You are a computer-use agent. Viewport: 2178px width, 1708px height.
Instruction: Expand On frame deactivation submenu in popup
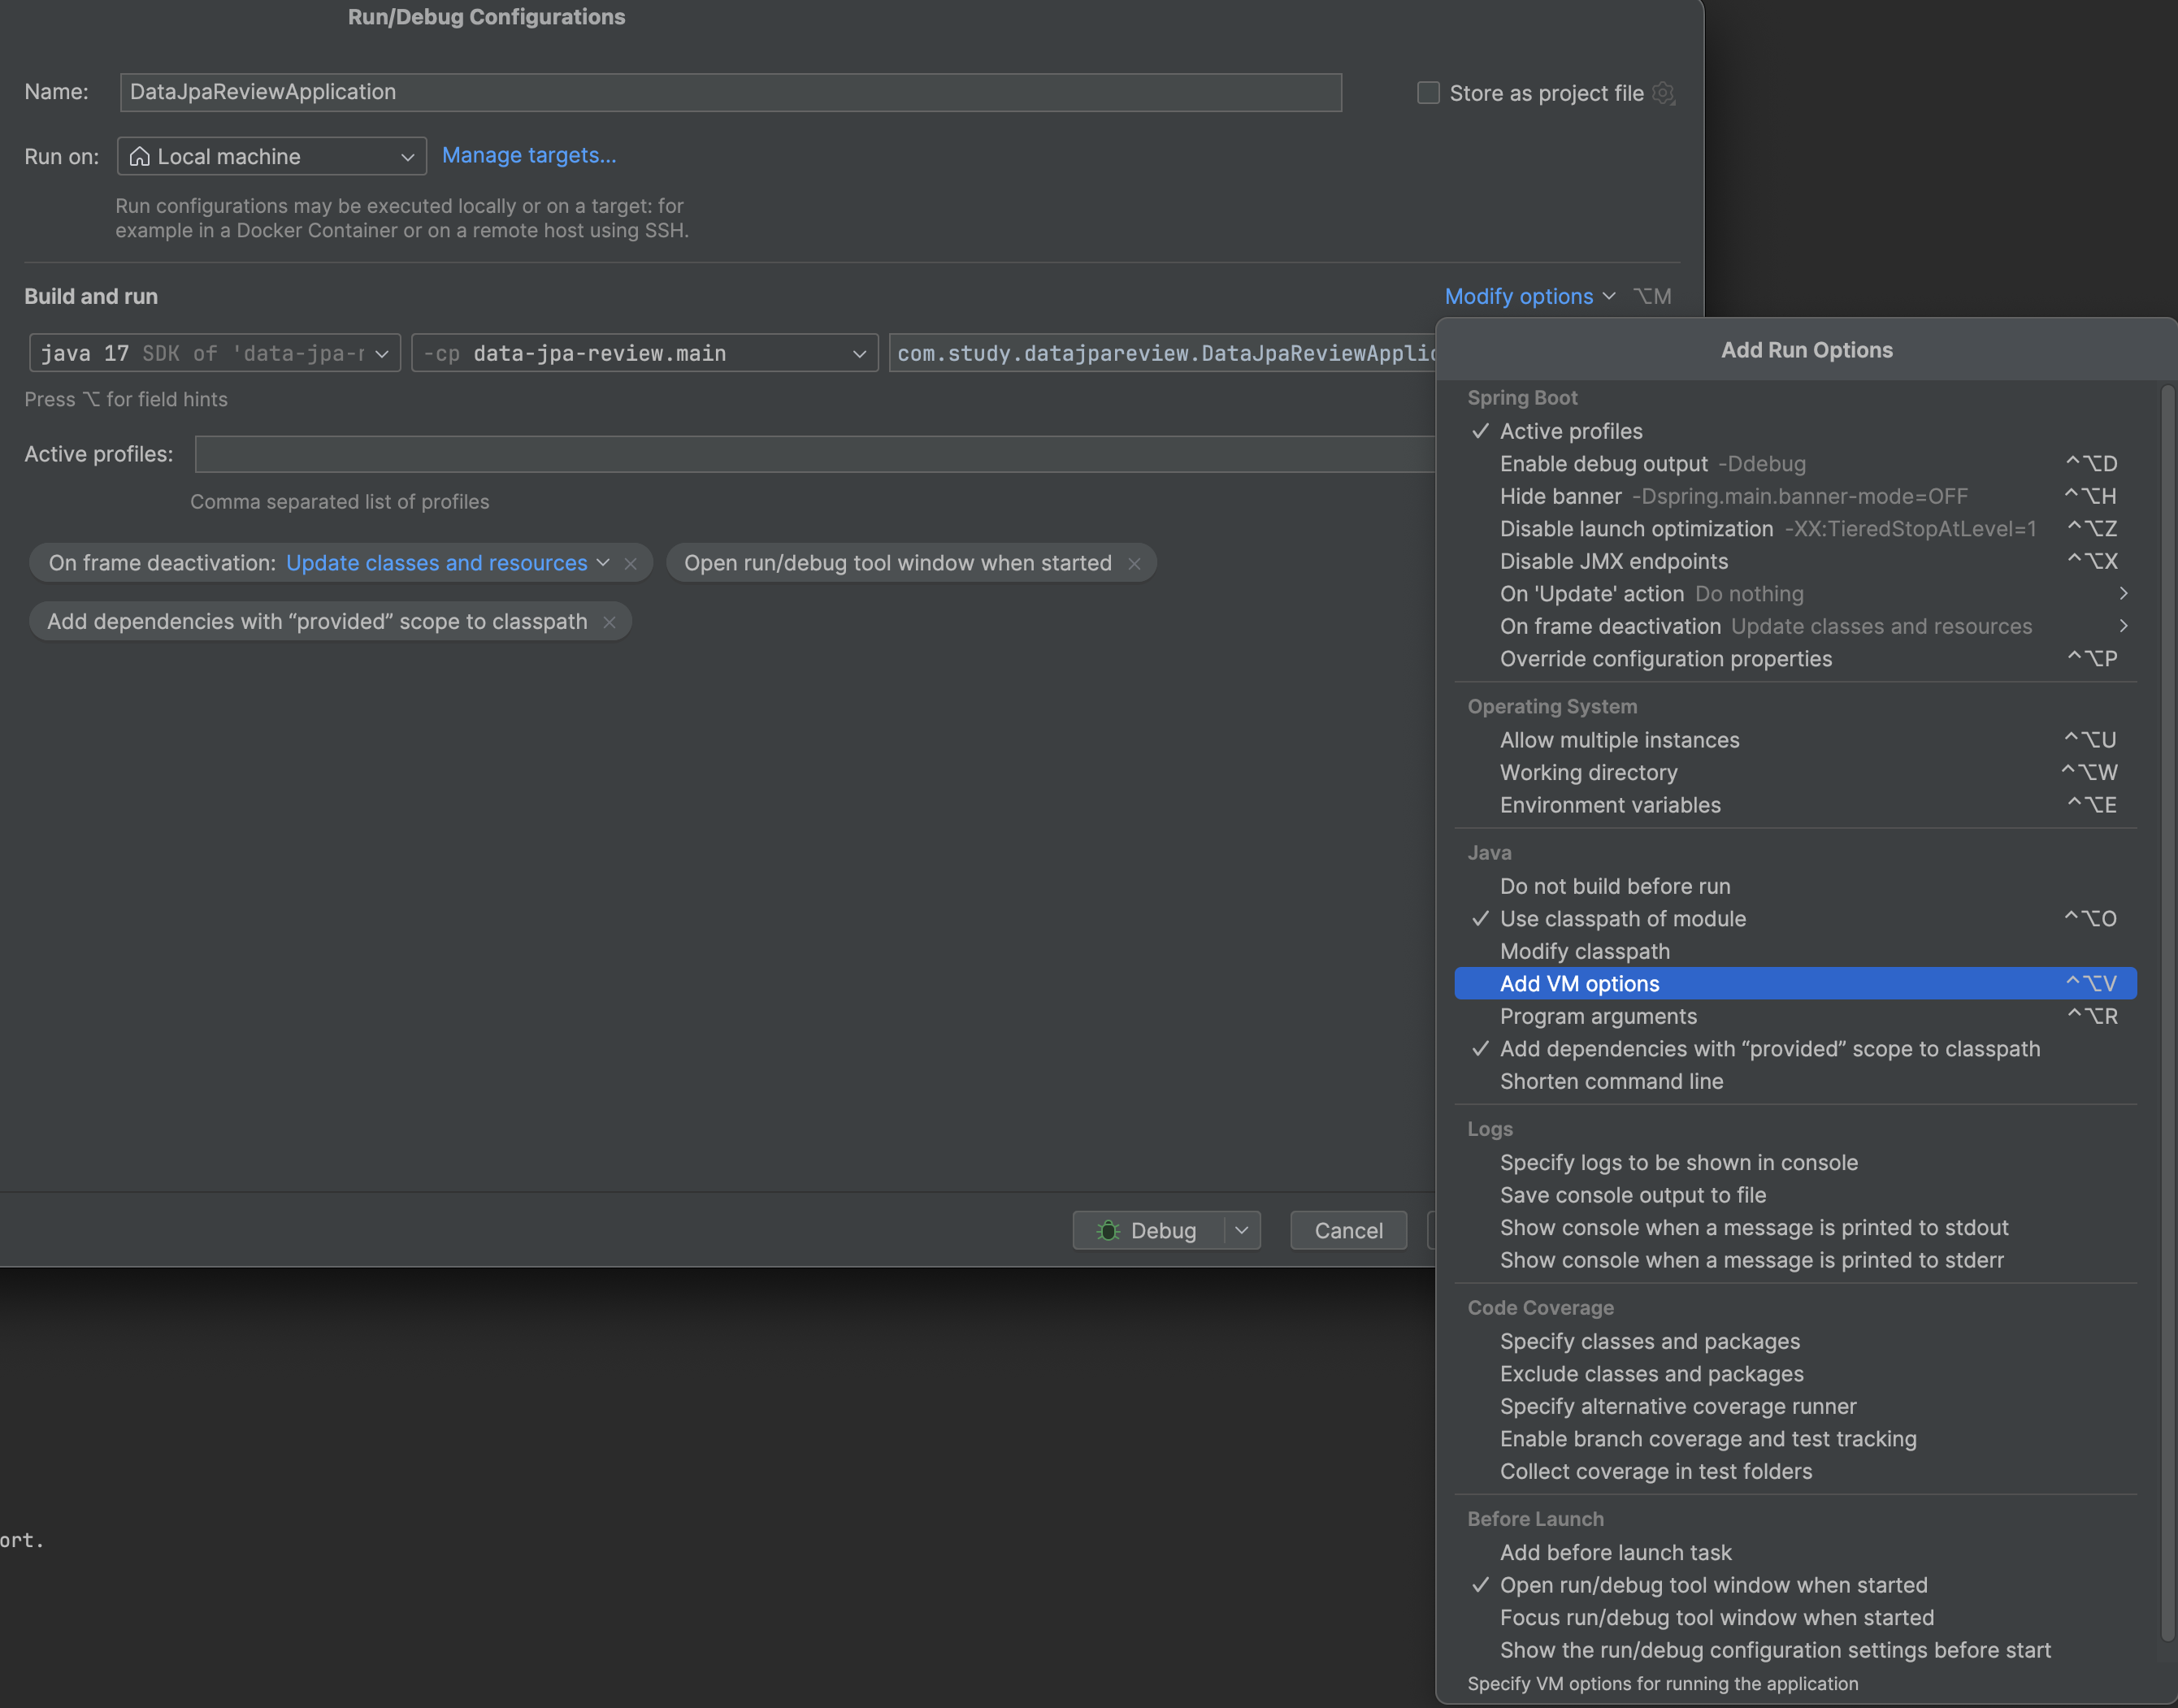(1795, 627)
